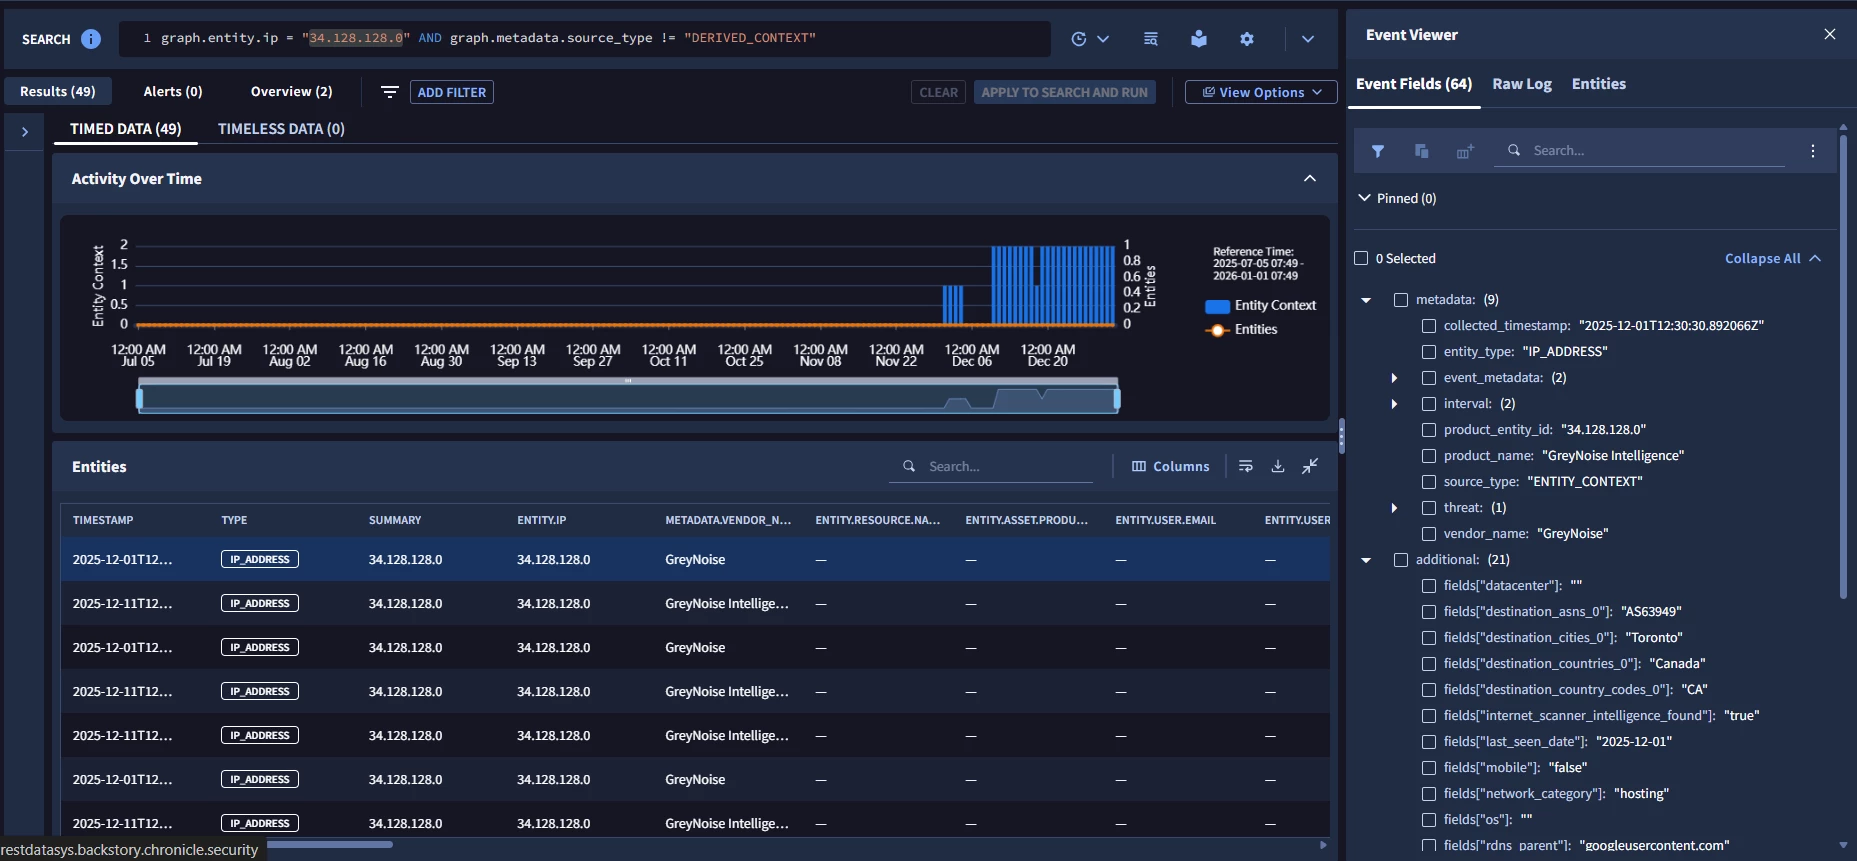This screenshot has width=1857, height=861.
Task: Tick the 0 Selected checkbox
Action: click(x=1361, y=258)
